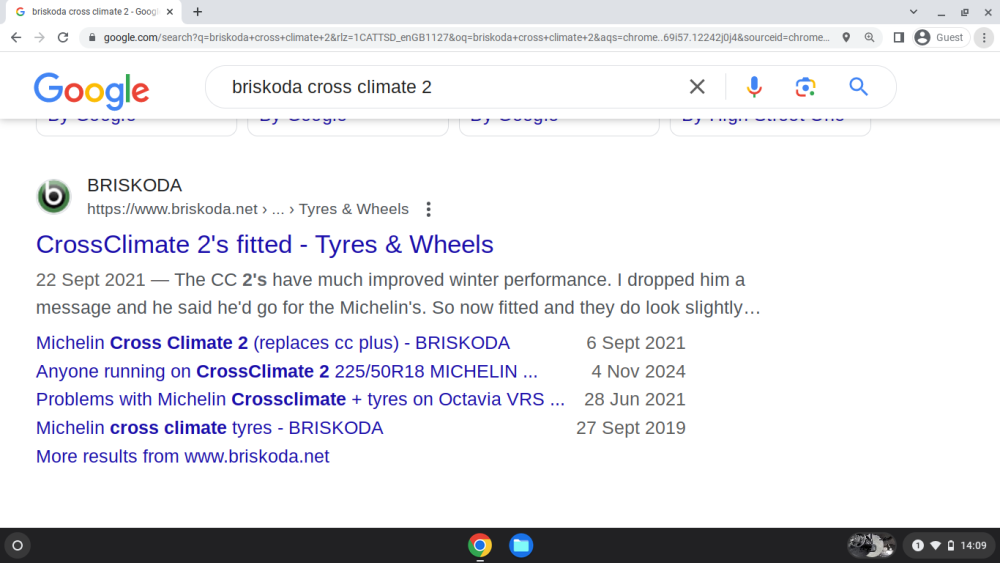The width and height of the screenshot is (1000, 563).
Task: Toggle the browser side panel
Action: click(899, 38)
